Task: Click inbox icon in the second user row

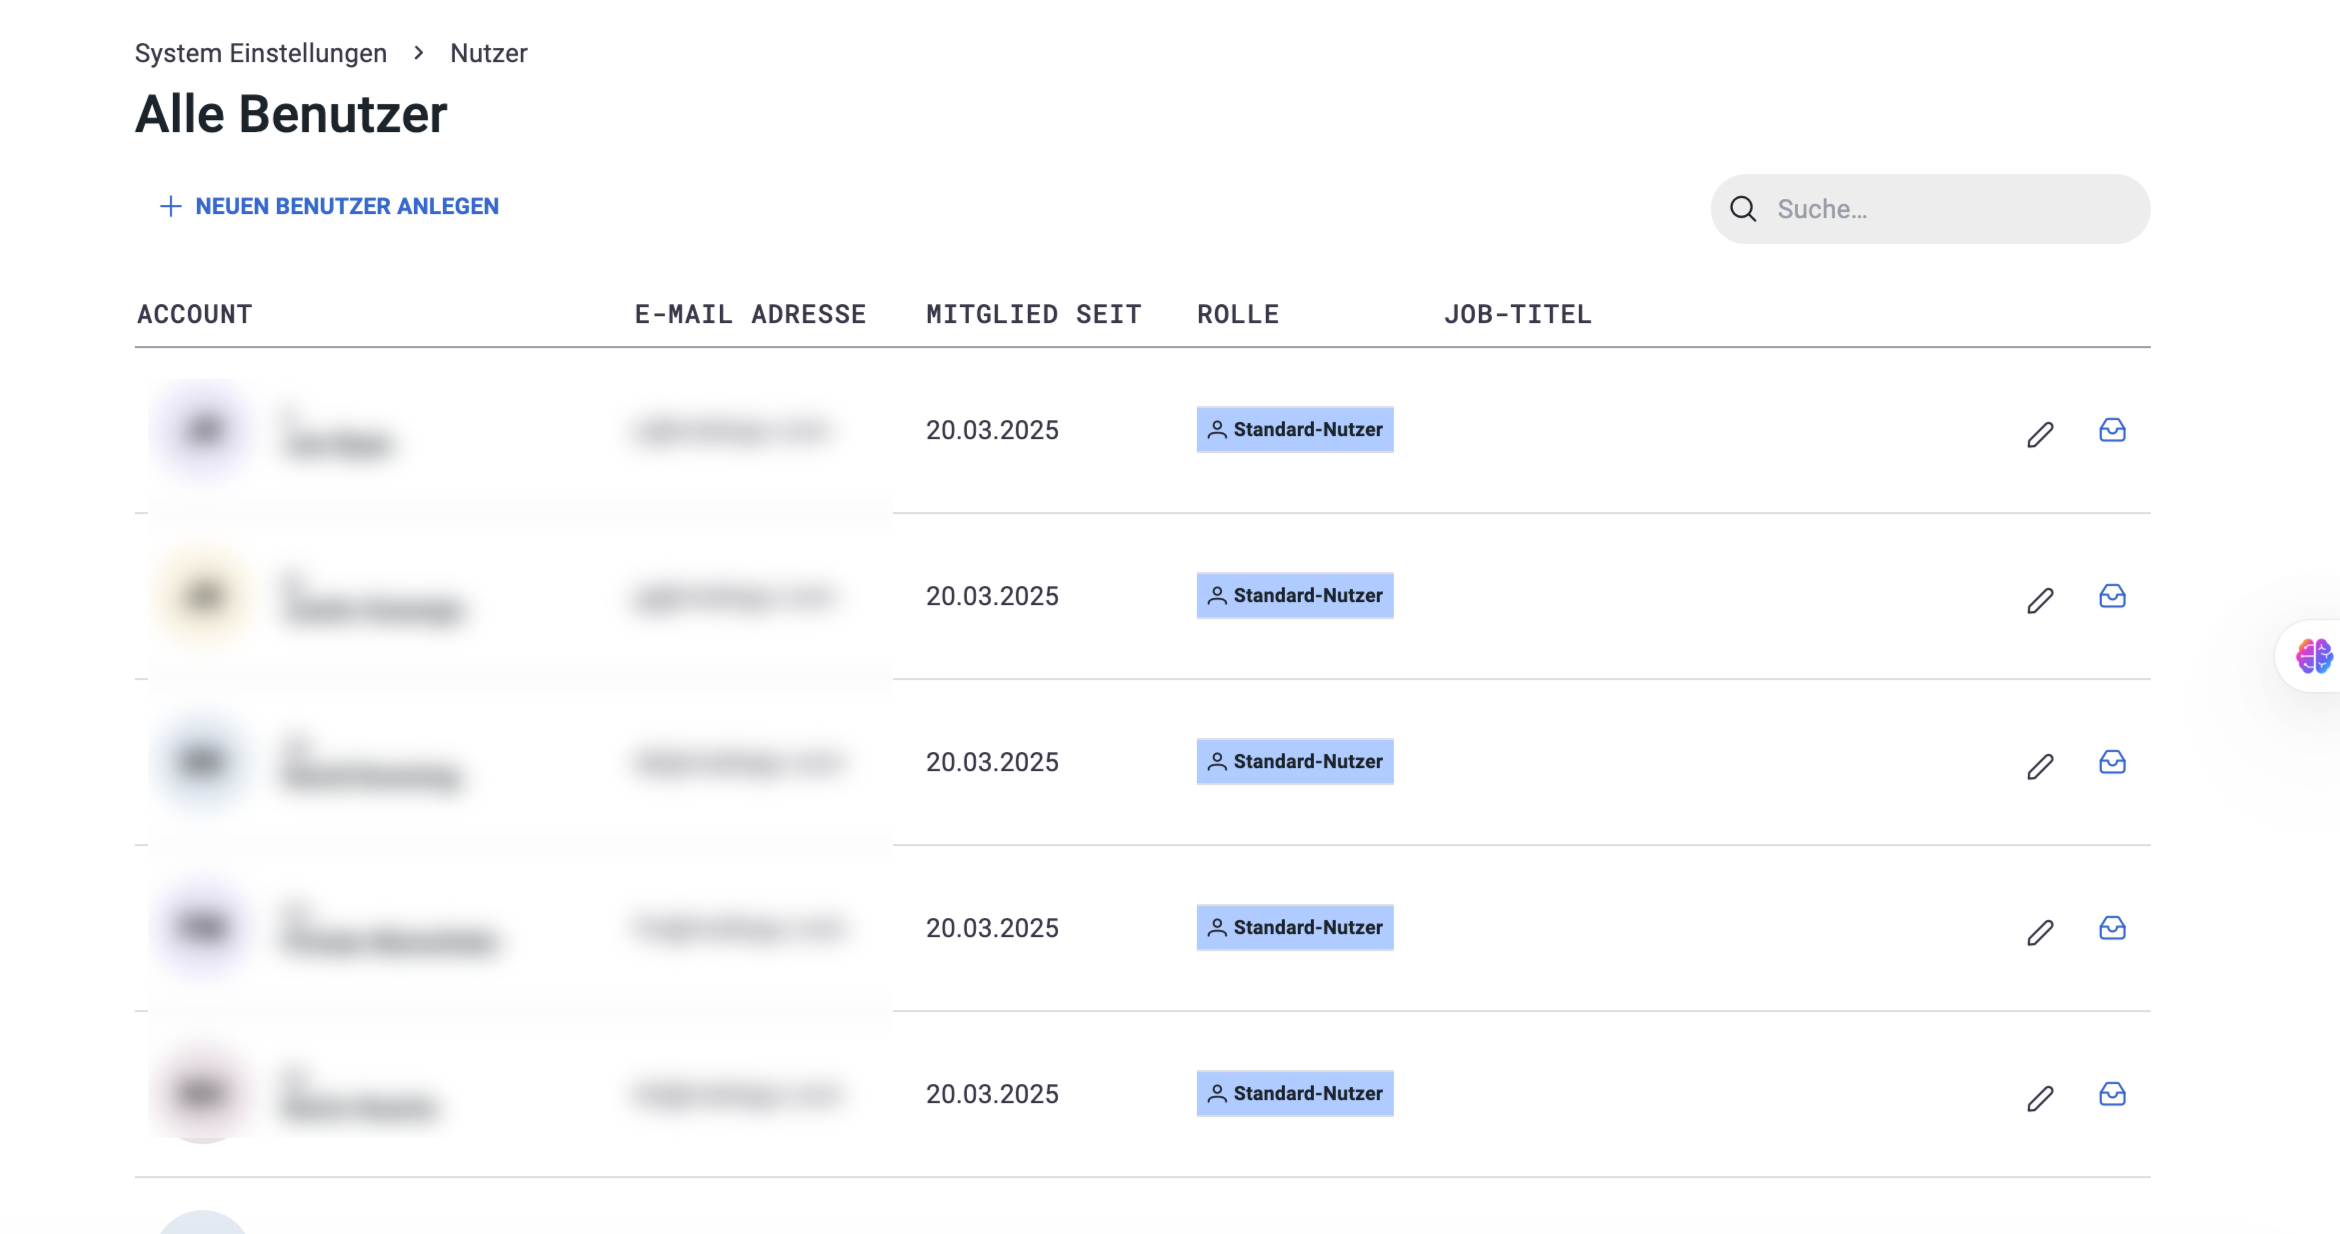Action: click(x=2112, y=596)
